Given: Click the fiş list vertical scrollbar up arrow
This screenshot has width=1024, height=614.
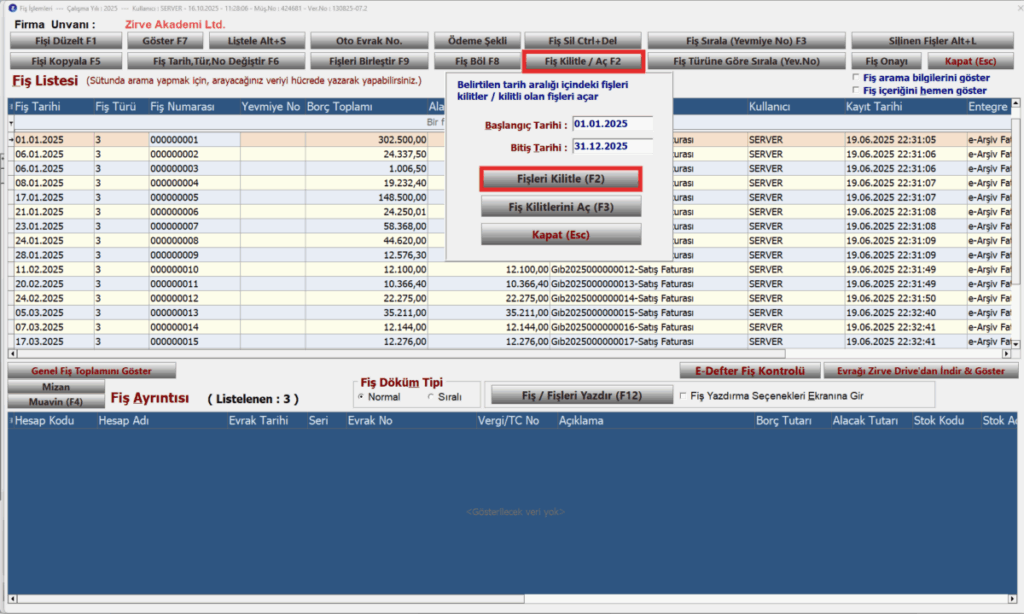Looking at the screenshot, I should 1016,104.
